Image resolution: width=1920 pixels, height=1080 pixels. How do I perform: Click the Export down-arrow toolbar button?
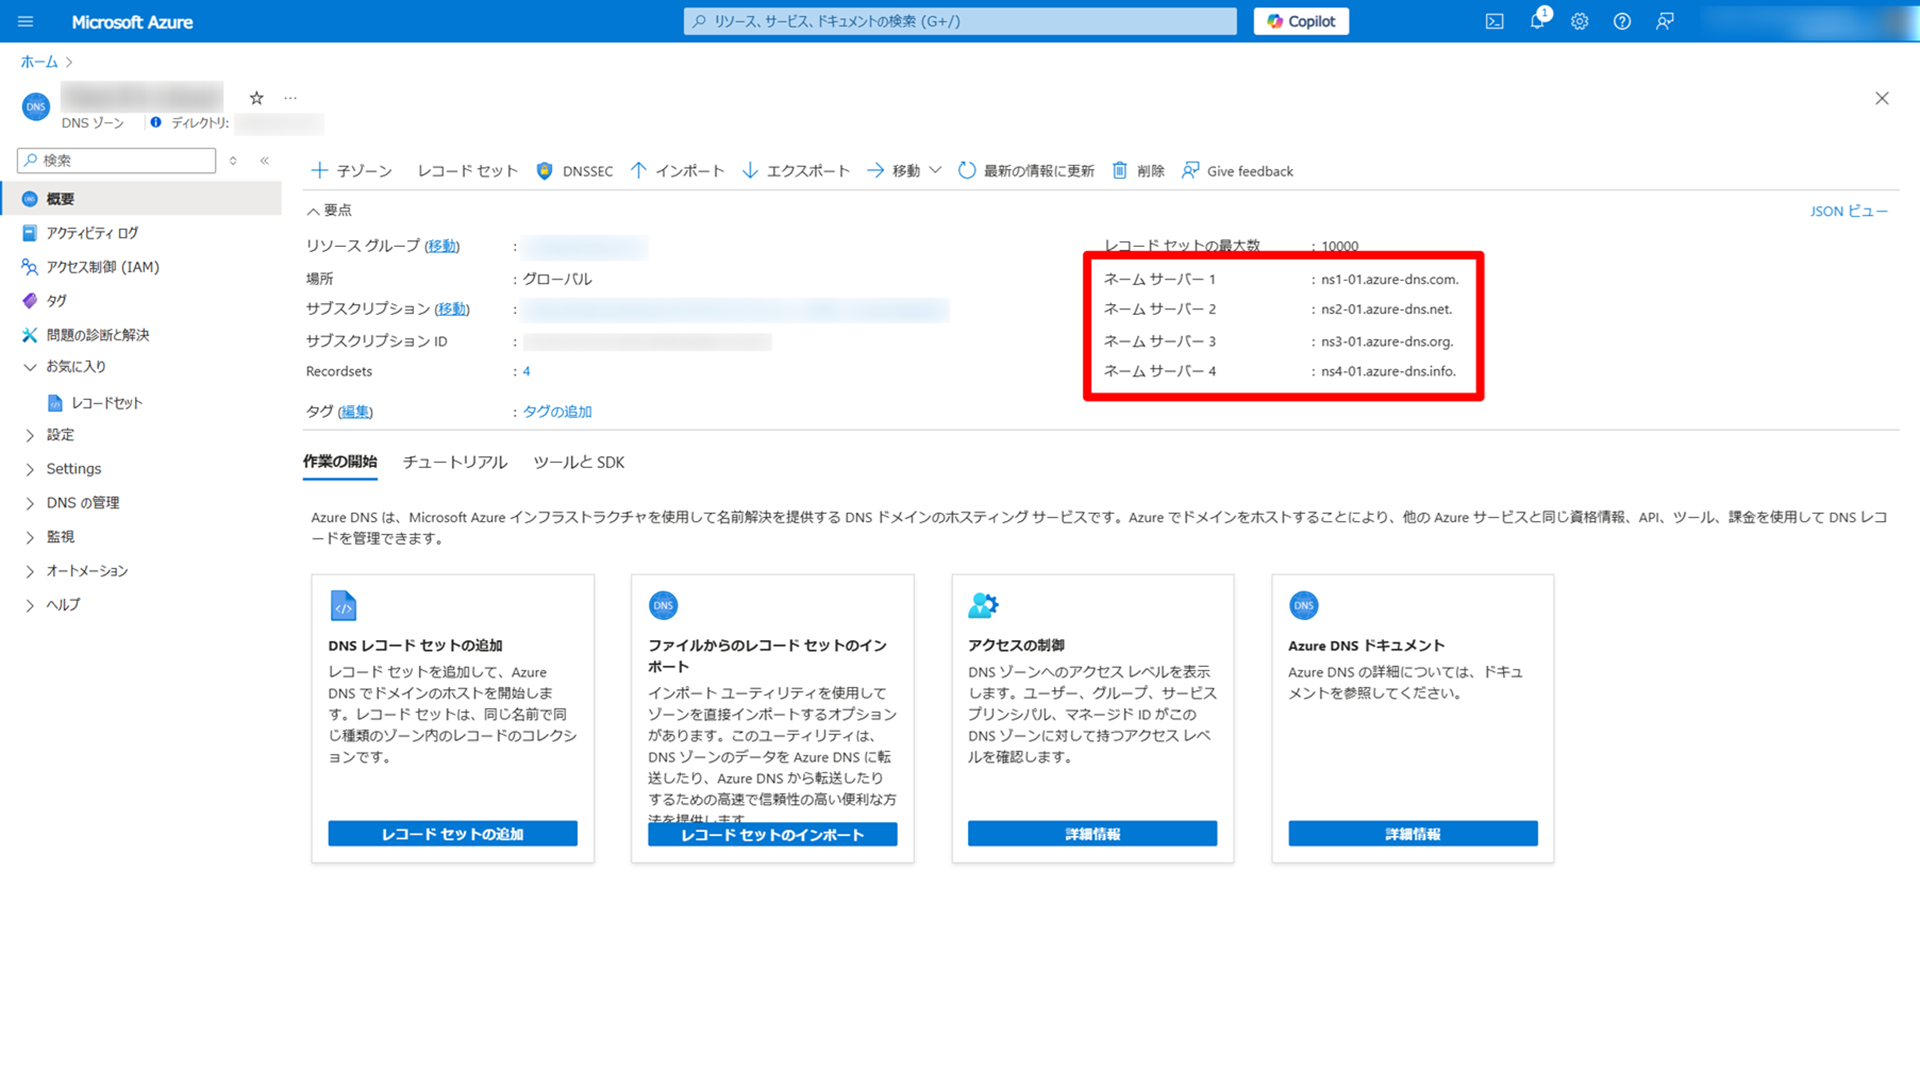point(796,171)
